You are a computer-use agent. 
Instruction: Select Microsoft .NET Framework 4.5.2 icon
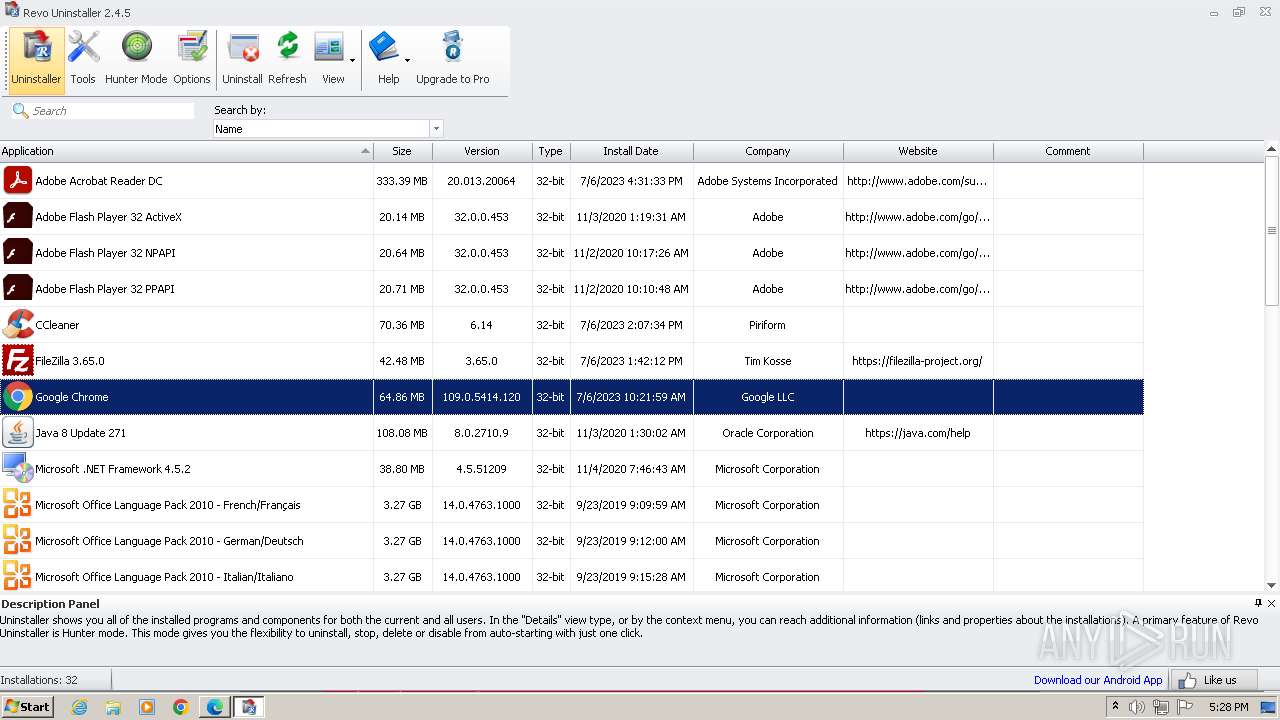[x=17, y=469]
